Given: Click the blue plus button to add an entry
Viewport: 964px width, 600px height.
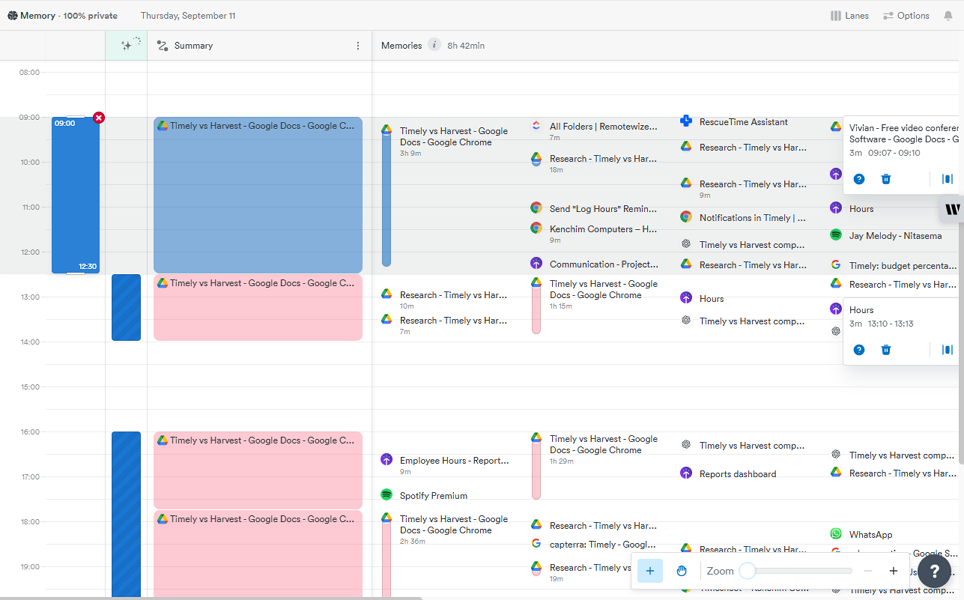Looking at the screenshot, I should 650,570.
